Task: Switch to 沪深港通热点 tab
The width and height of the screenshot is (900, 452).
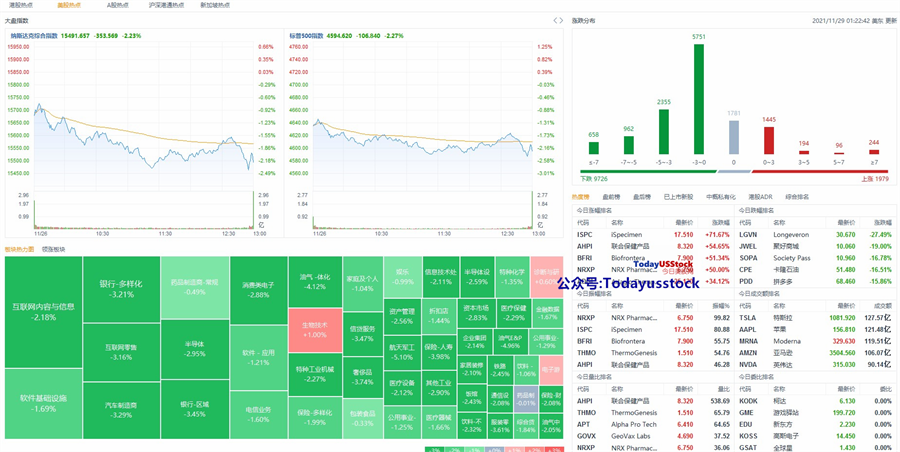Action: click(x=166, y=5)
